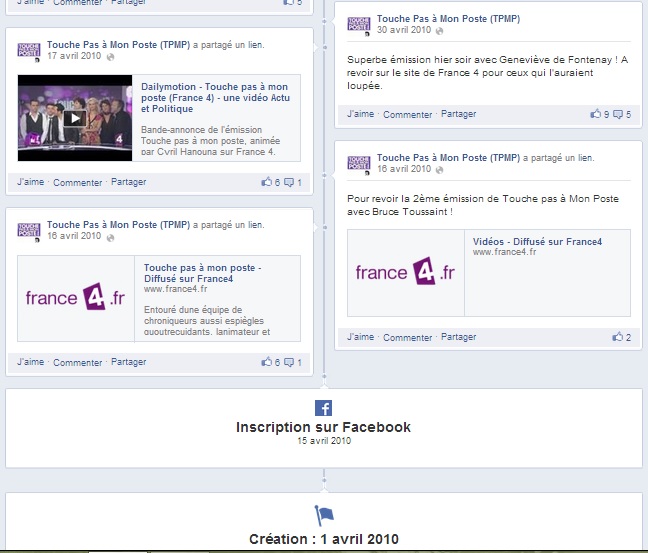648x553 pixels.
Task: Click J'aime on the Bruce Toussaint post
Action: coord(360,337)
